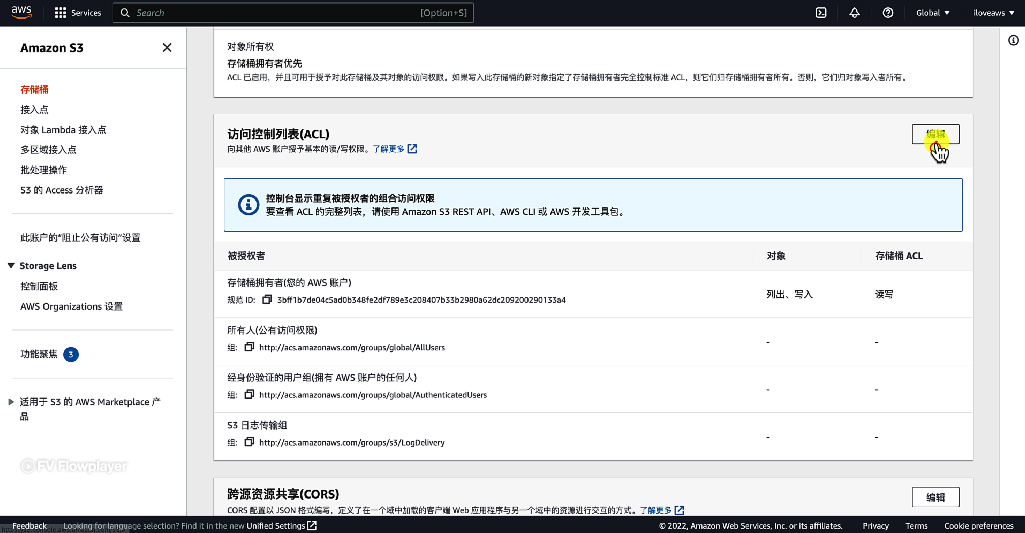The height and width of the screenshot is (533, 1025).
Task: Select the 读写 bucket ACL cell
Action: (884, 294)
